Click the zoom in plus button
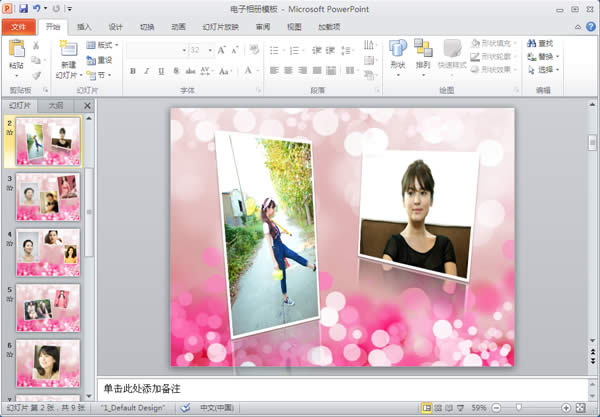Viewport: 600px width, 417px height. [x=566, y=408]
